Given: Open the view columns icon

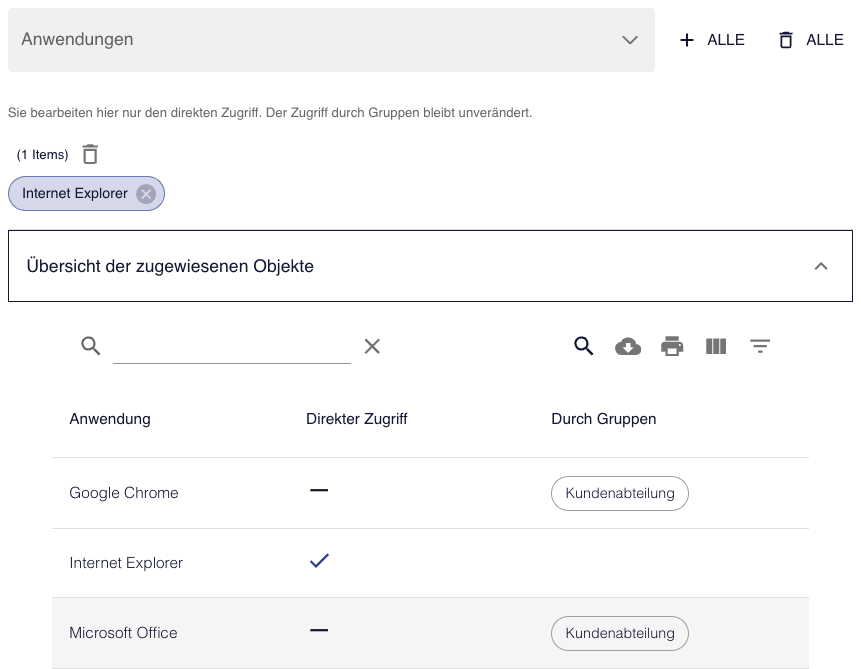Looking at the screenshot, I should point(716,347).
